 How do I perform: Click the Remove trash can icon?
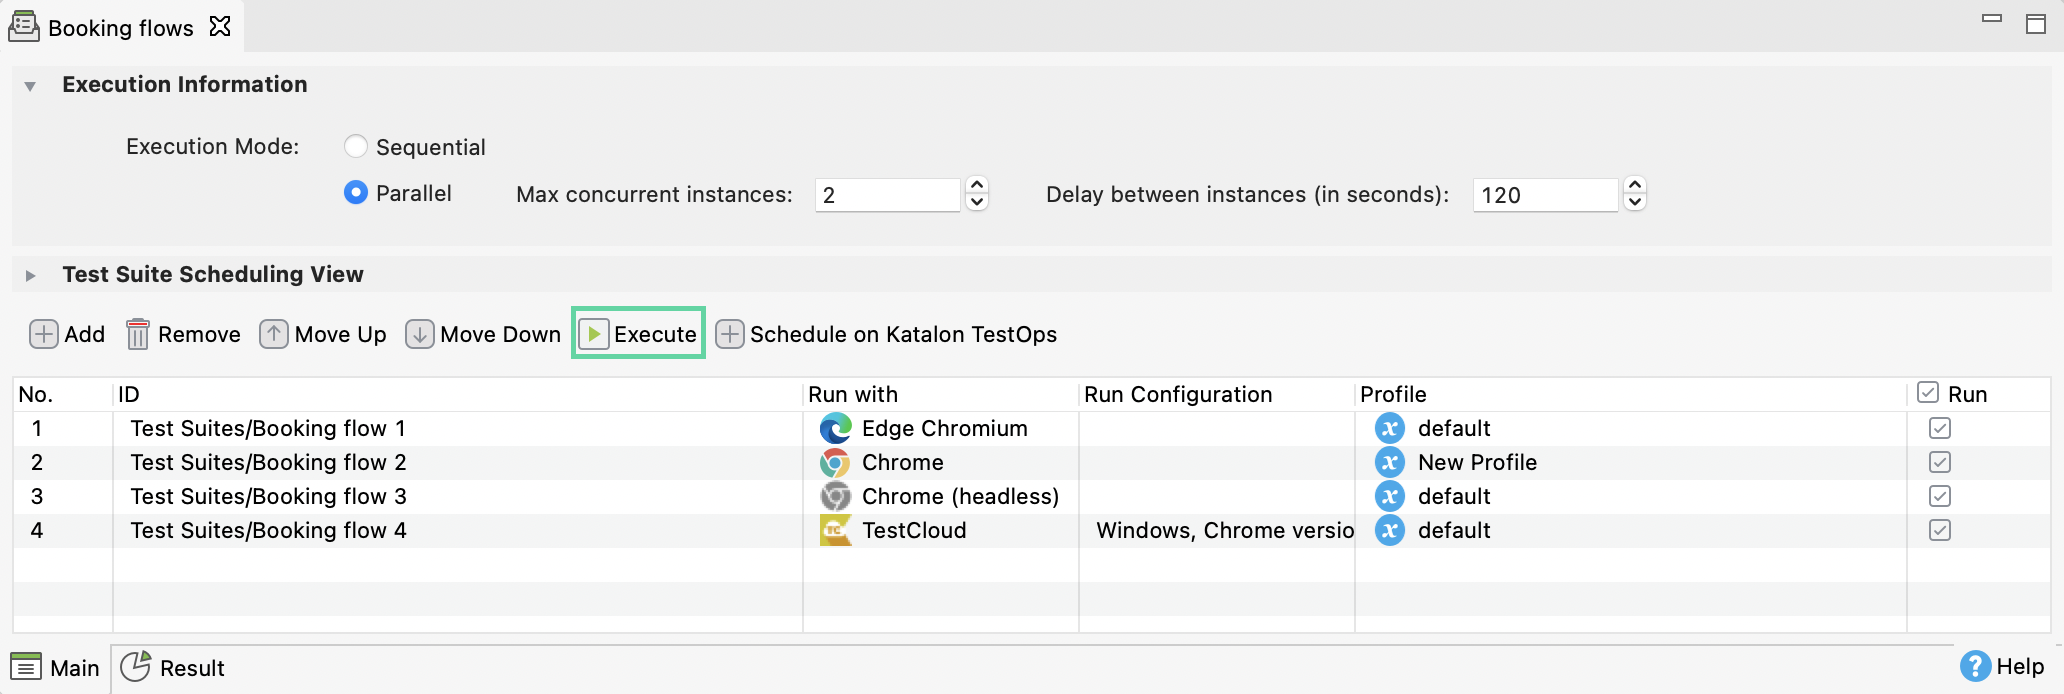tap(138, 334)
